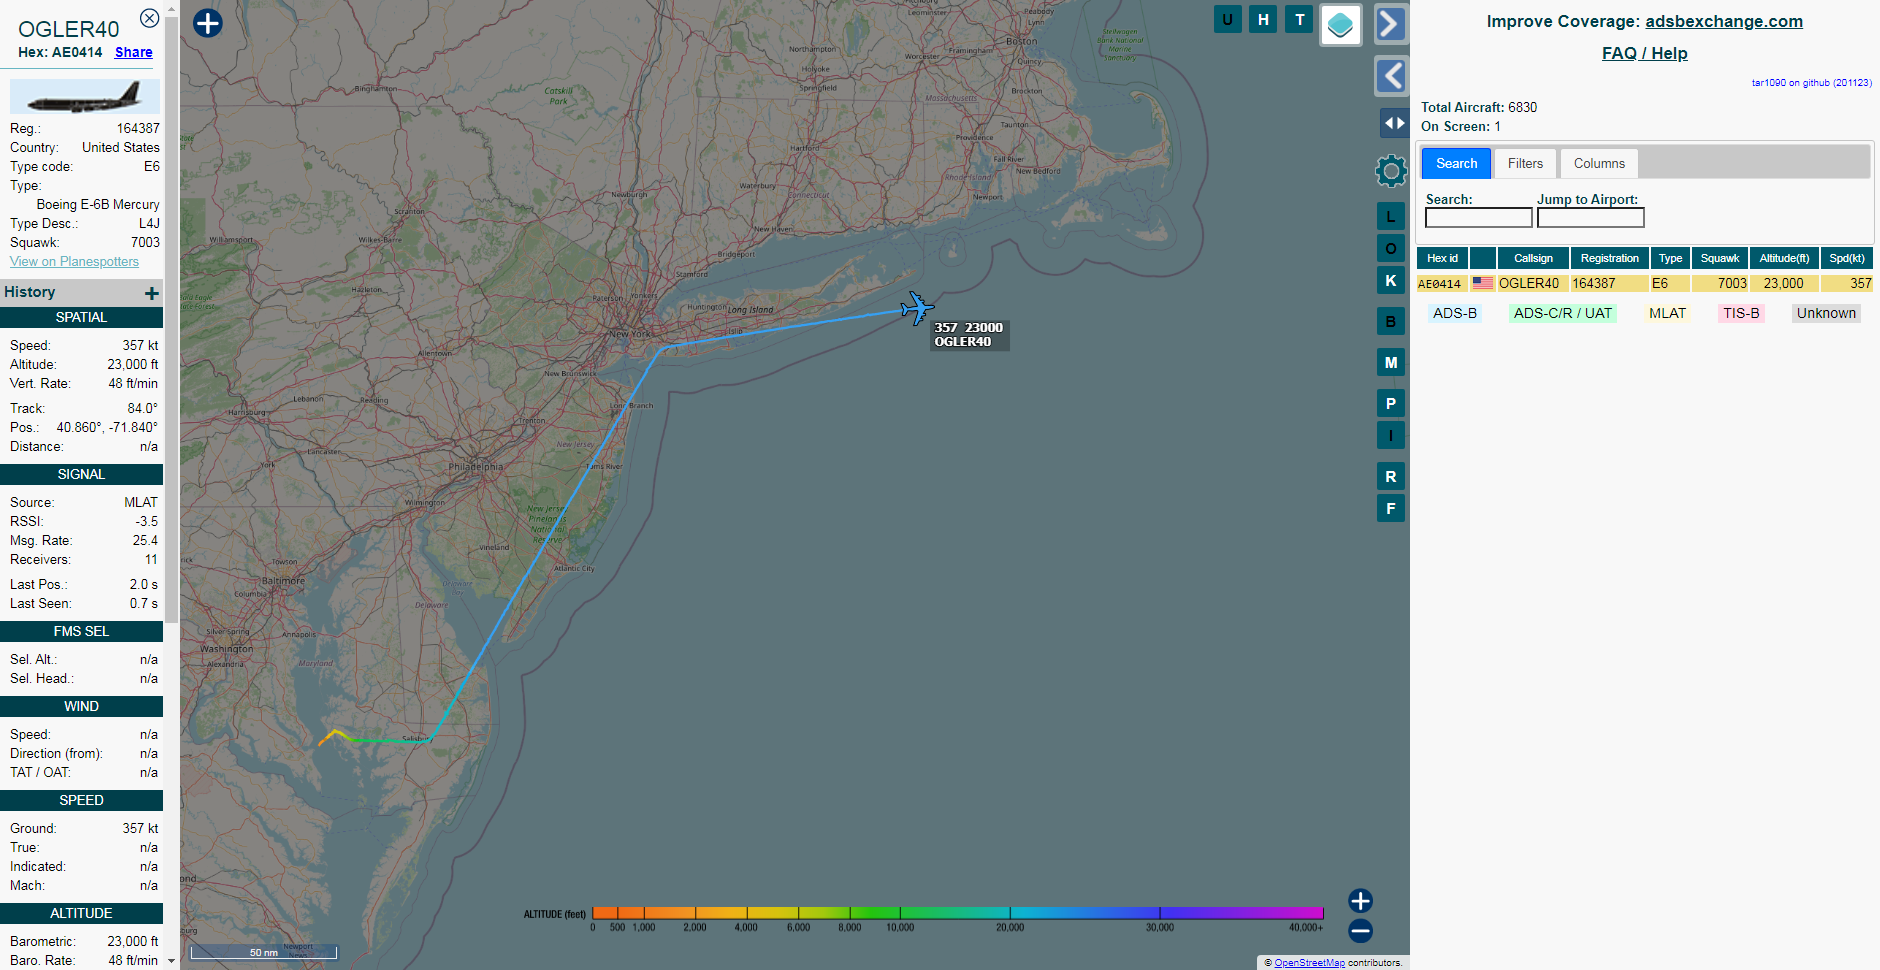1880x970 pixels.
Task: Click the circular plus button on map
Action: pyautogui.click(x=207, y=23)
